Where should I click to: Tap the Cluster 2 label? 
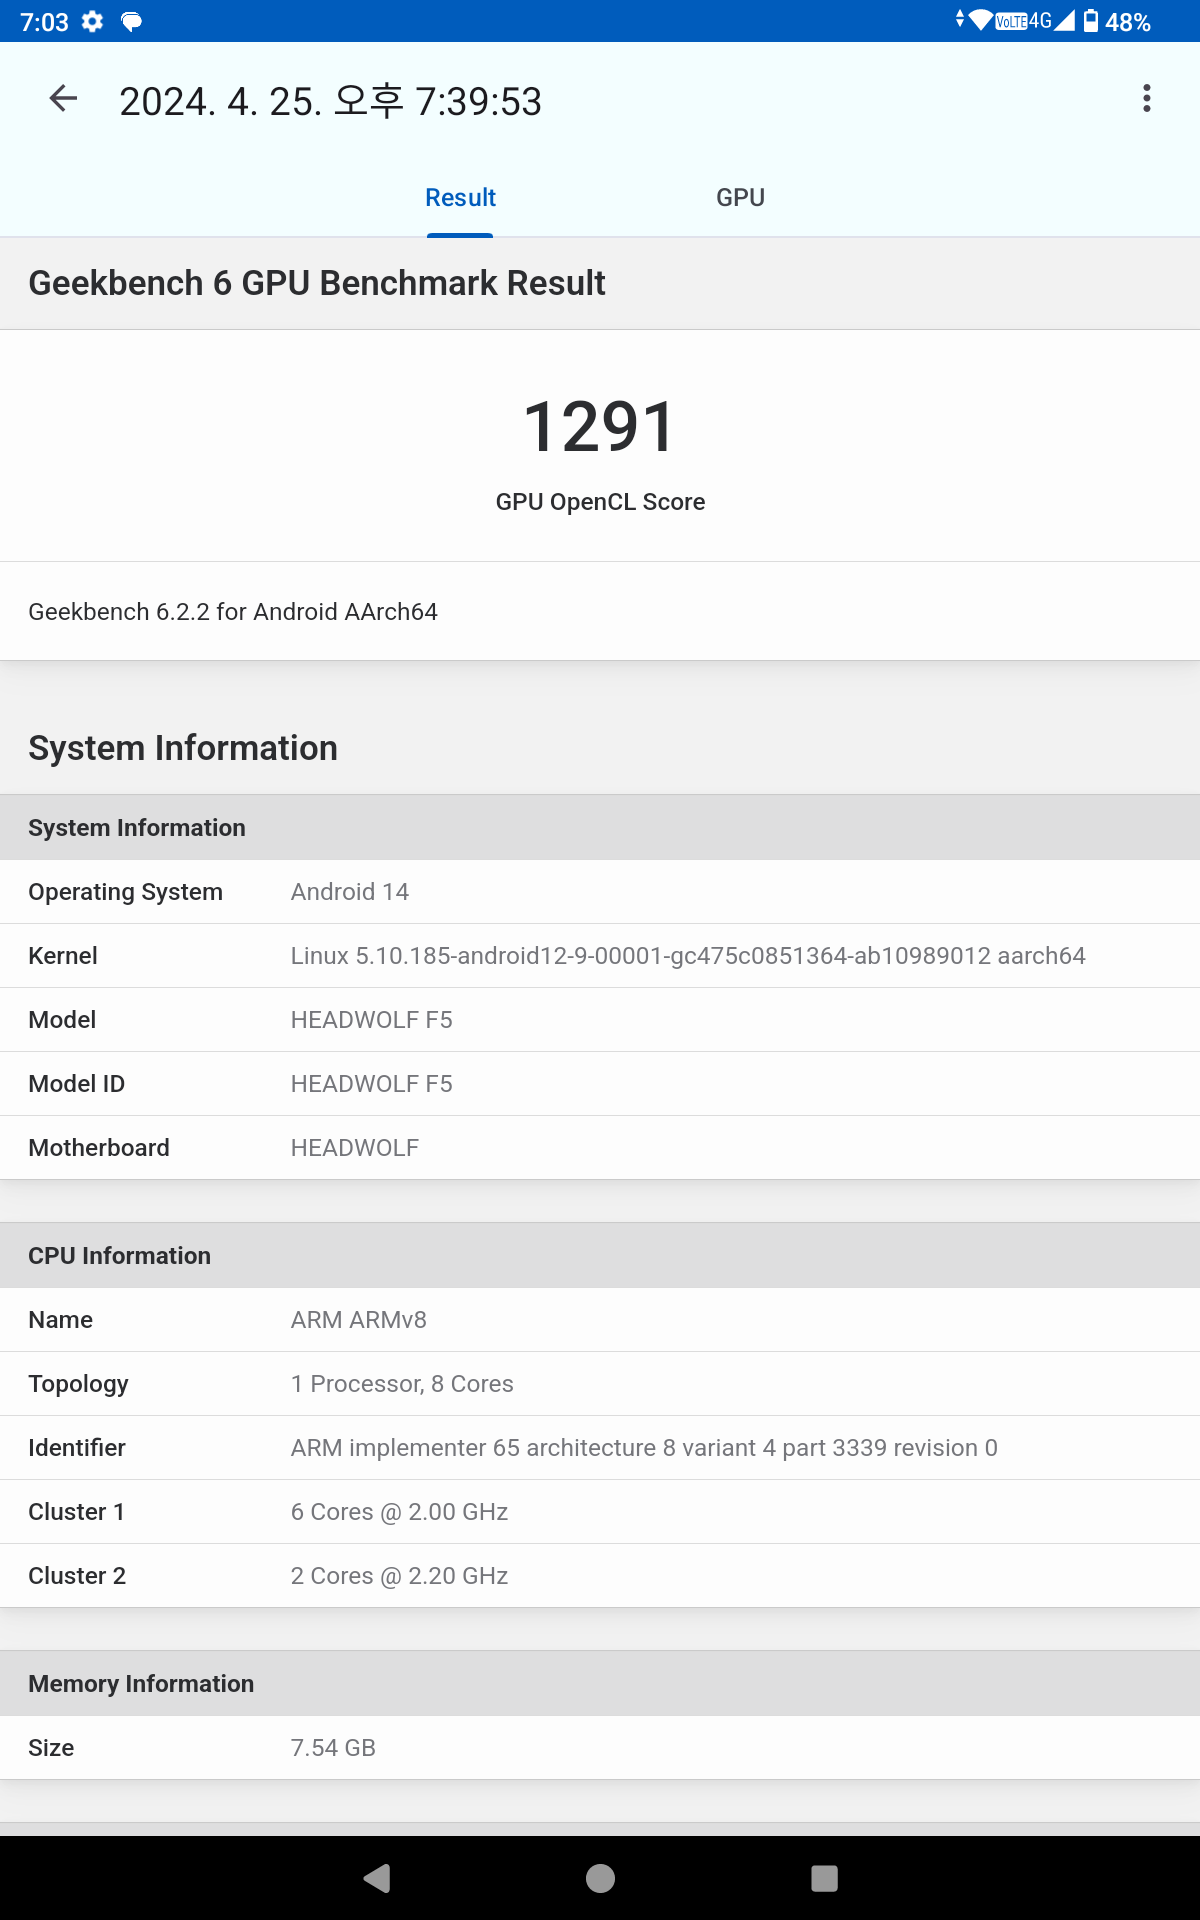77,1576
